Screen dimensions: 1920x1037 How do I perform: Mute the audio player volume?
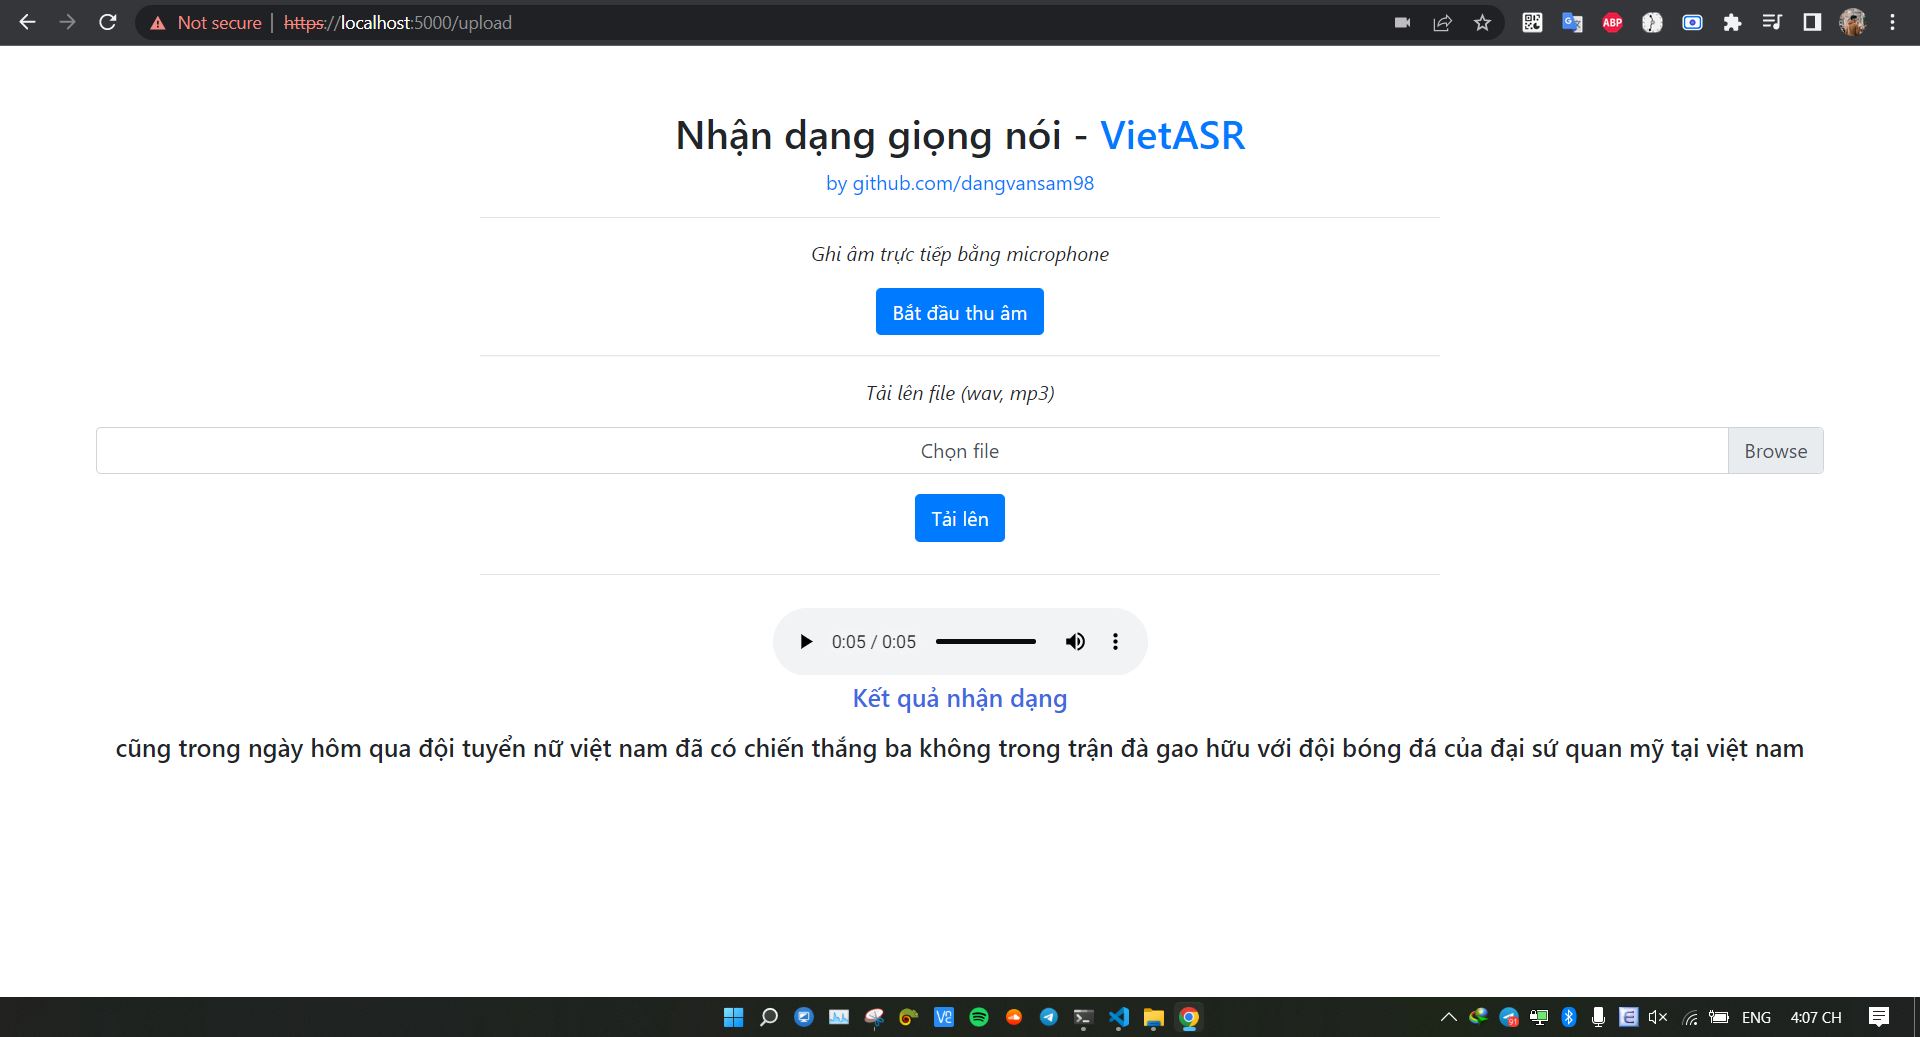click(x=1075, y=642)
